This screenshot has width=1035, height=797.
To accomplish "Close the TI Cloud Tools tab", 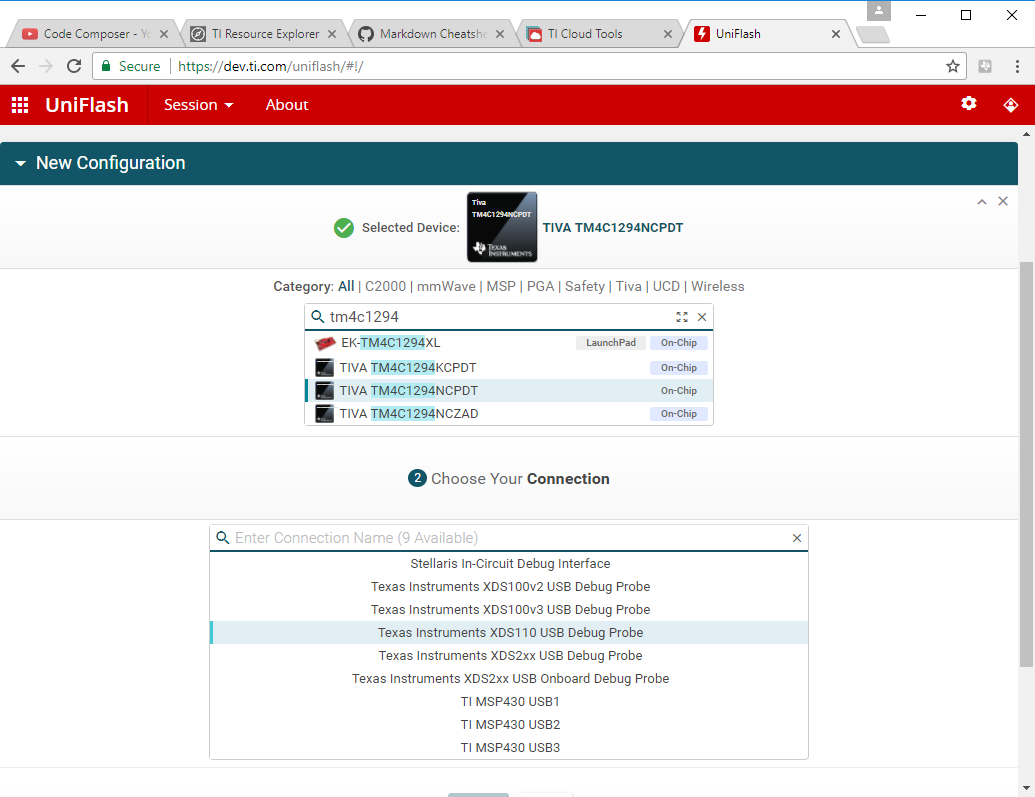I will pyautogui.click(x=668, y=34).
